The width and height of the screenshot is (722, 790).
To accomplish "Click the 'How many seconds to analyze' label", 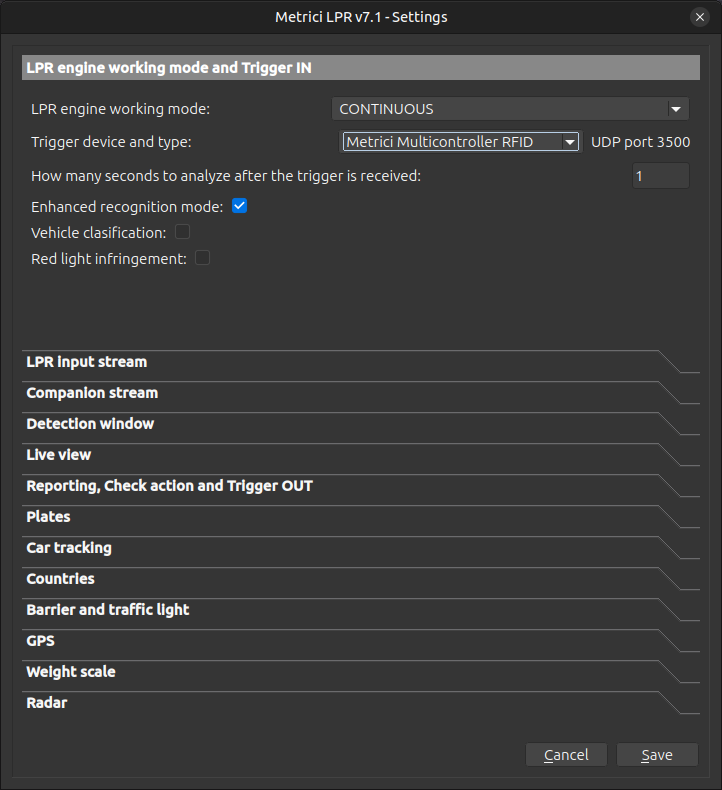I will (226, 176).
